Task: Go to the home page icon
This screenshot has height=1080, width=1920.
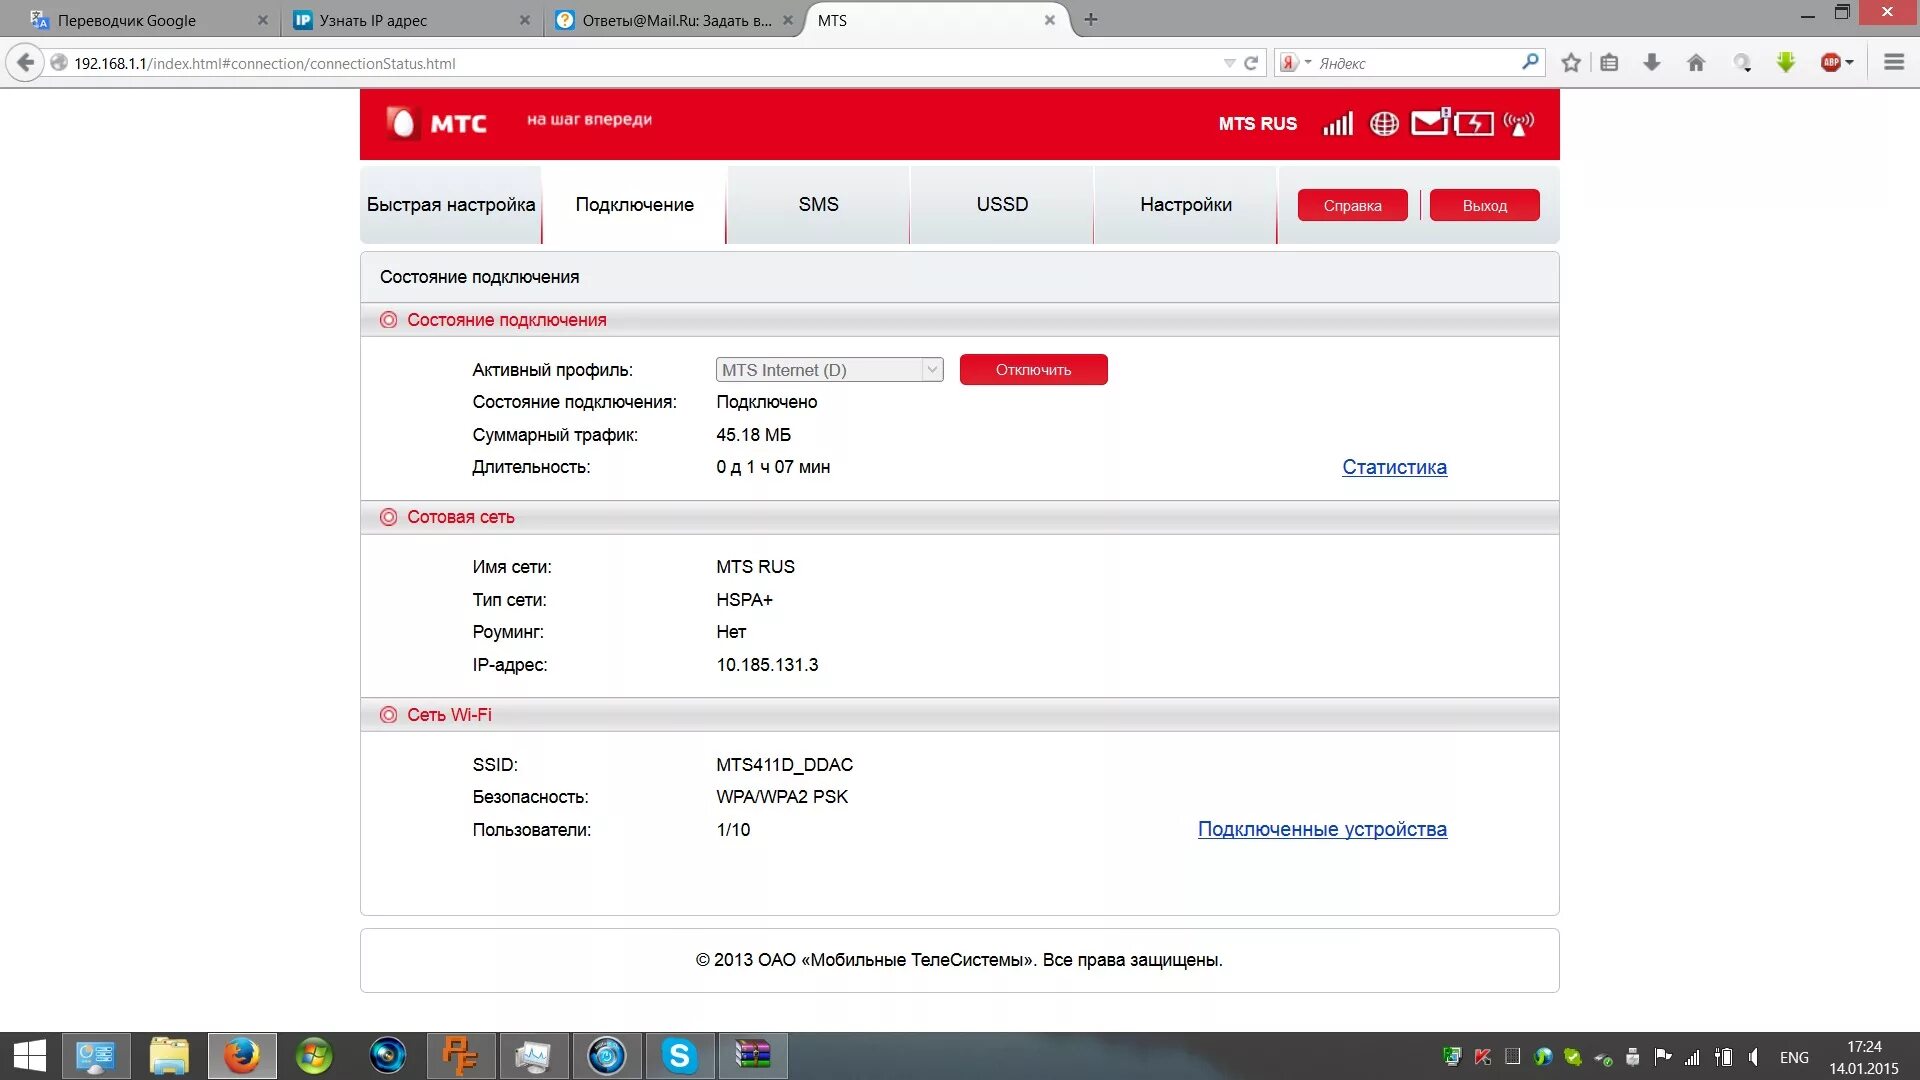Action: [1696, 63]
